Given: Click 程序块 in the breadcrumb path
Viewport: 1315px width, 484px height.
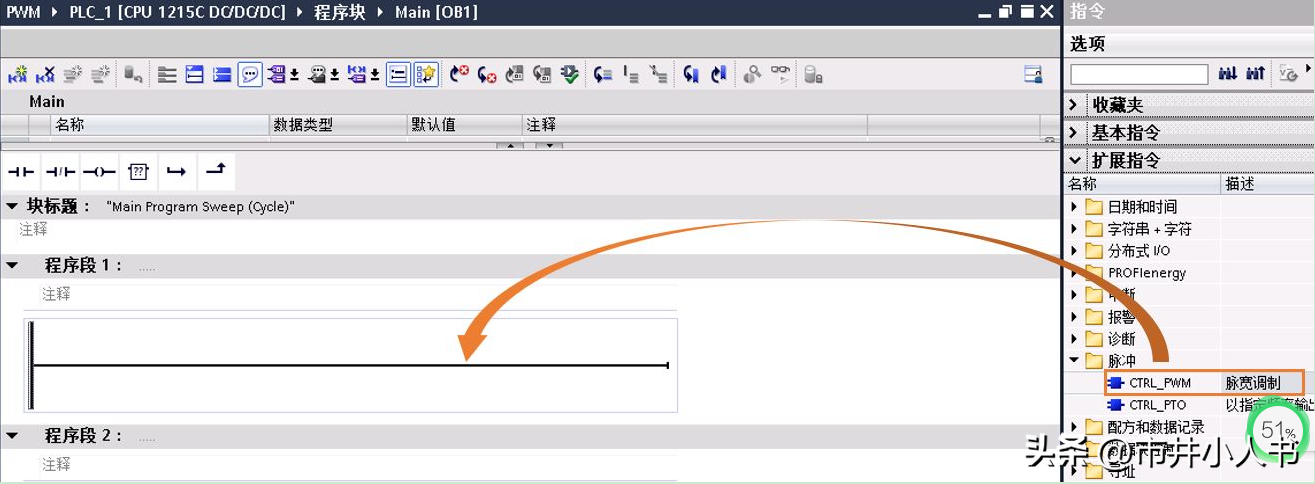Looking at the screenshot, I should [341, 12].
